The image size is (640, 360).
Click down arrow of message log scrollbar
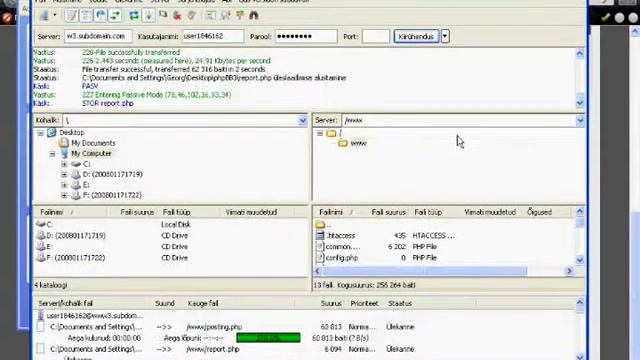(x=580, y=103)
